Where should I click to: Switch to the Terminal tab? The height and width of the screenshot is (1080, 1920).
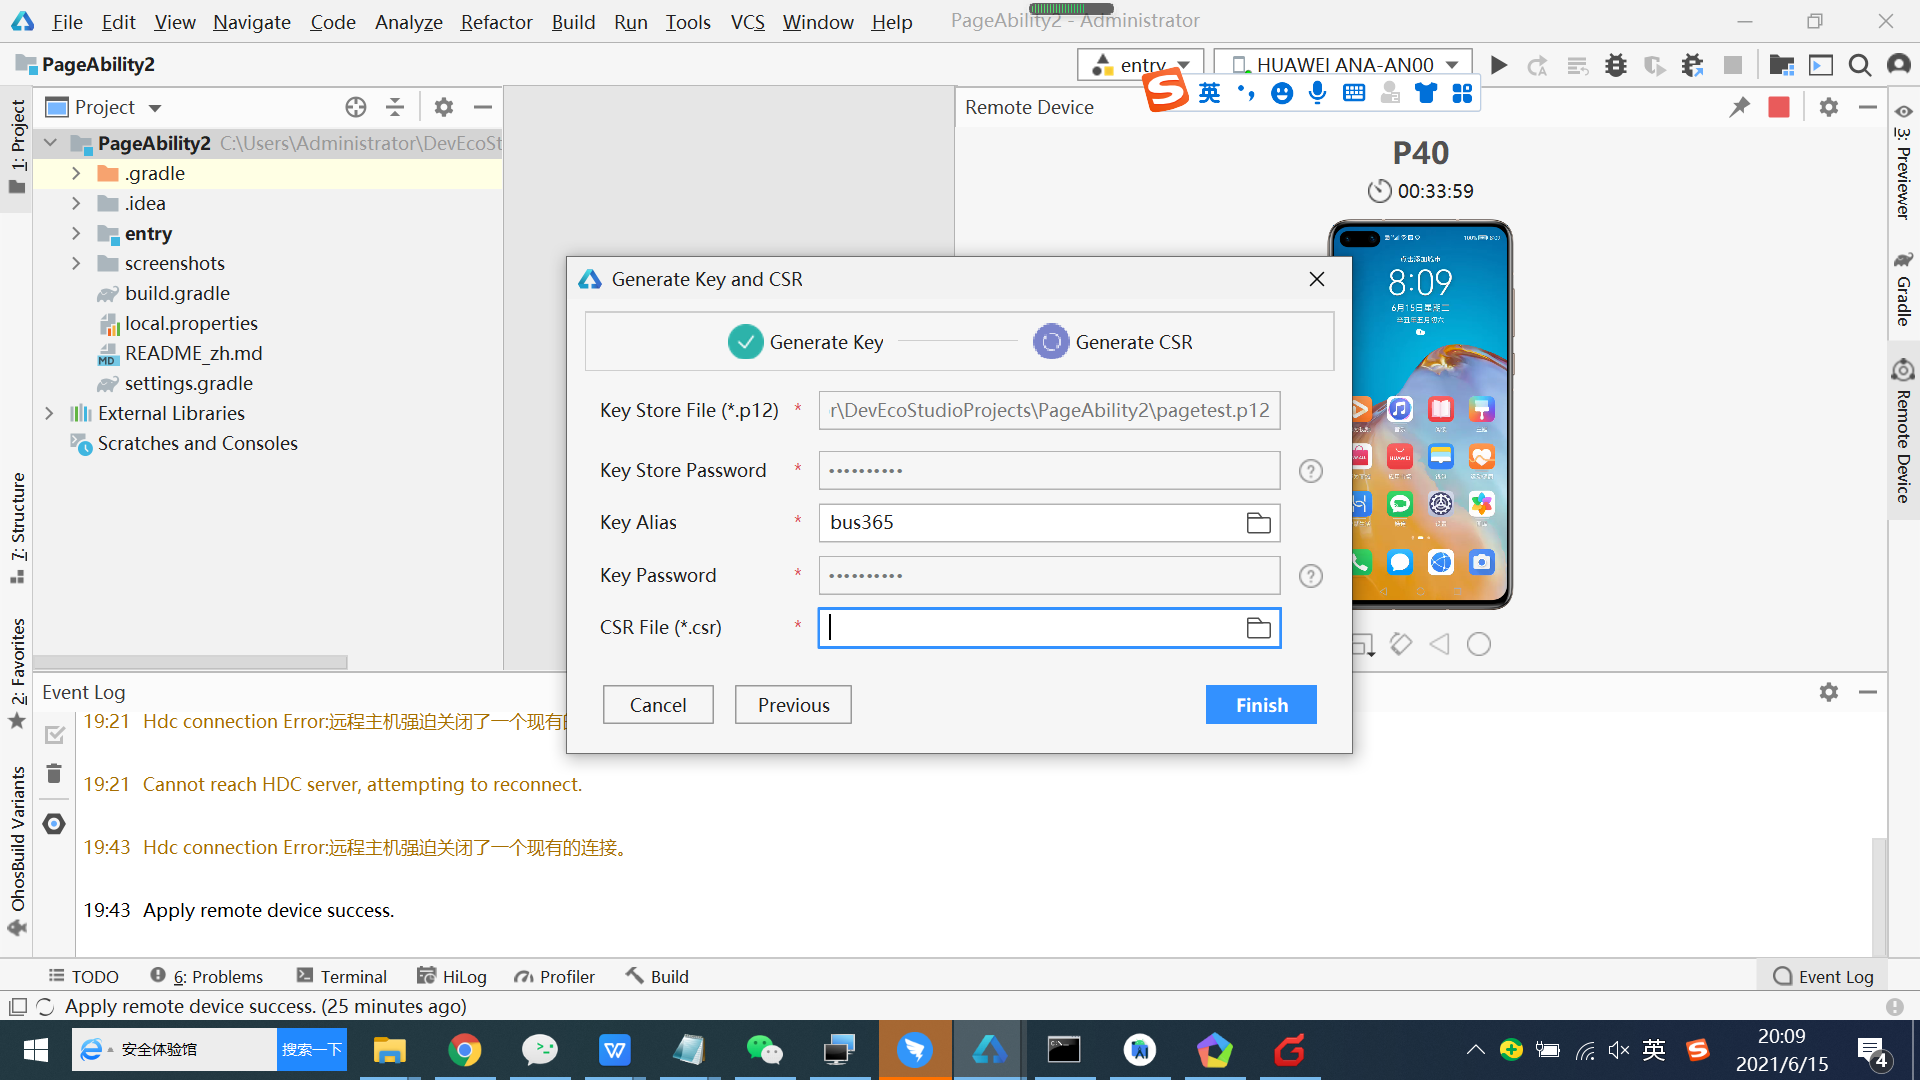[341, 976]
